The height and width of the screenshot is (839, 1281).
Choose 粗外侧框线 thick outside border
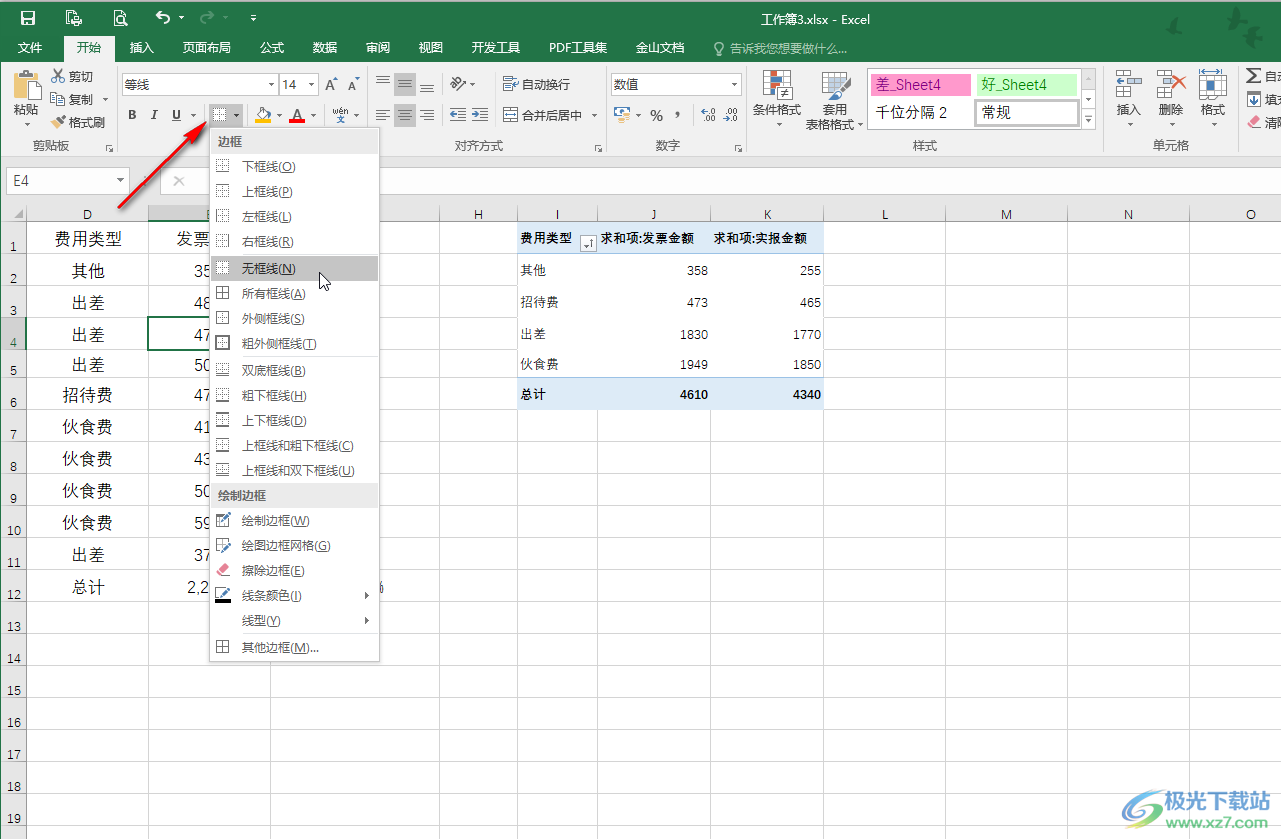tap(294, 343)
